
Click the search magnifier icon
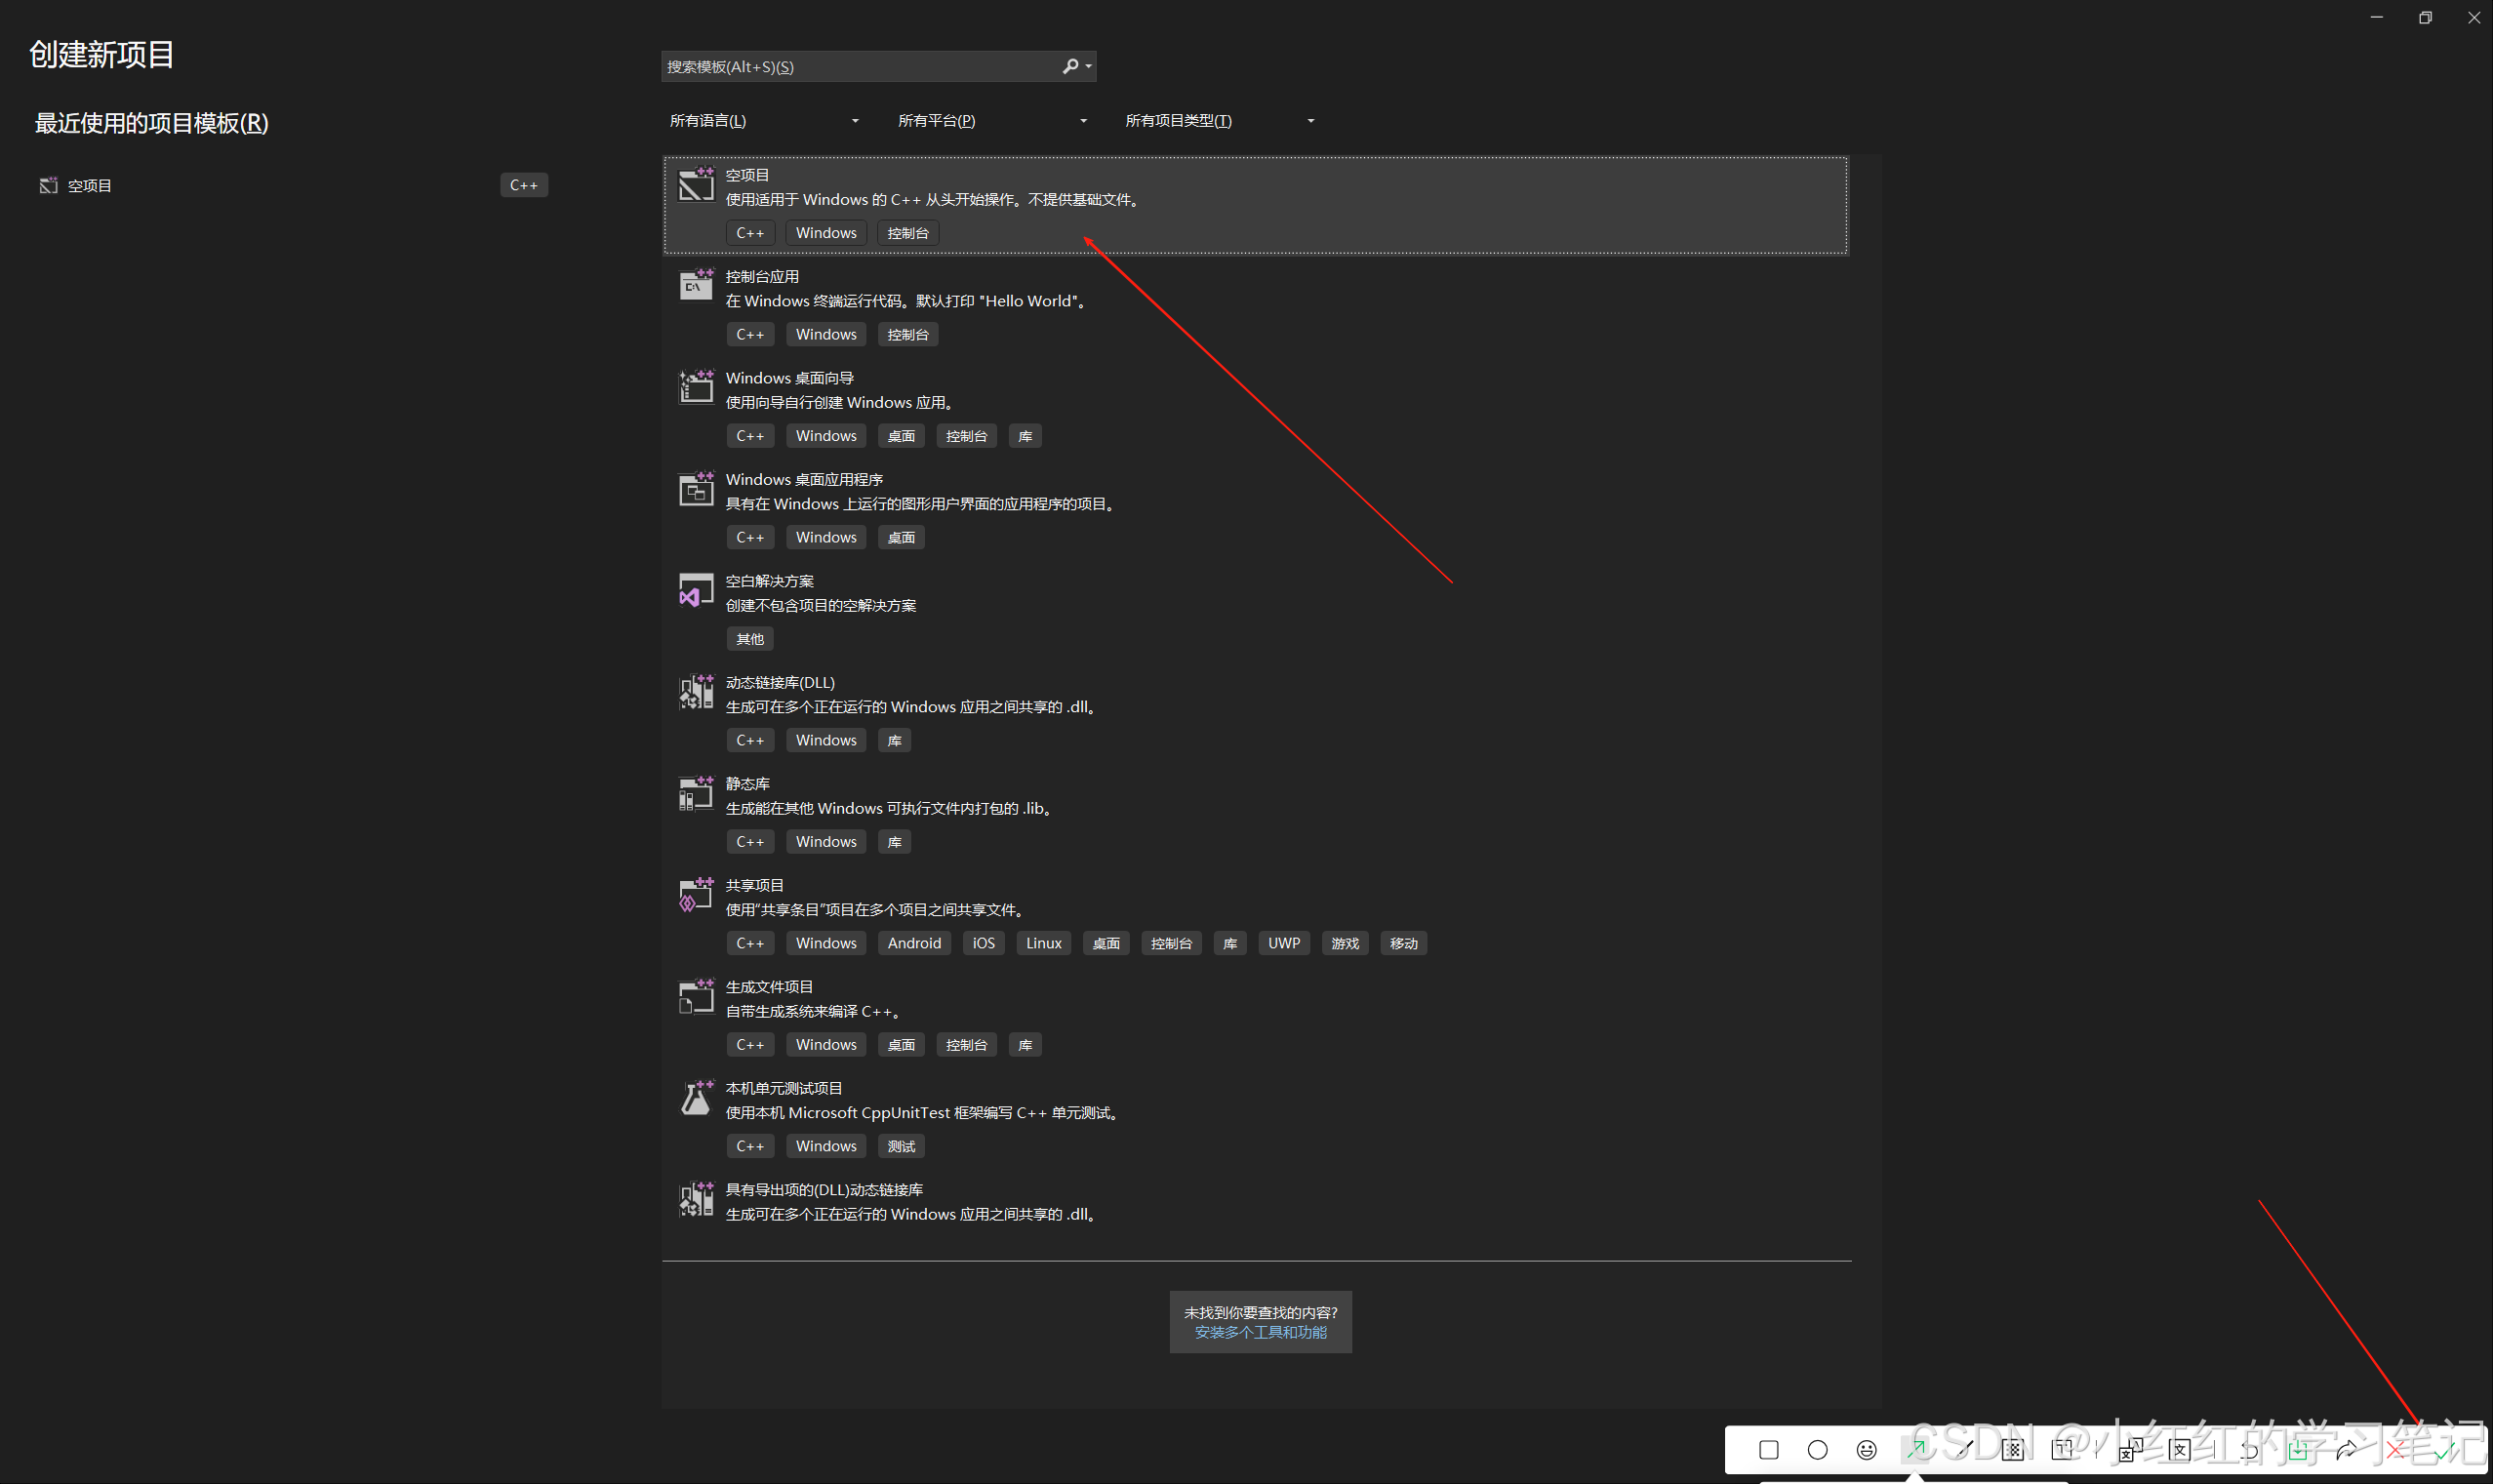(x=1070, y=66)
